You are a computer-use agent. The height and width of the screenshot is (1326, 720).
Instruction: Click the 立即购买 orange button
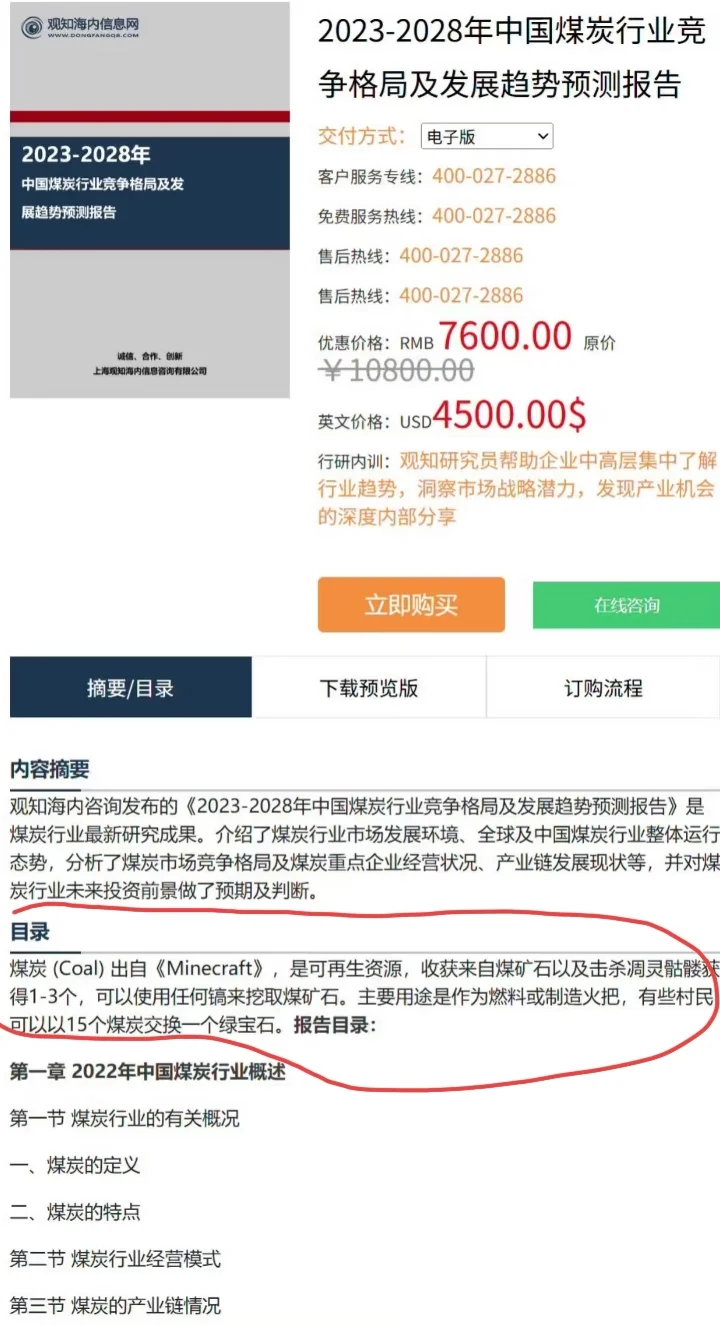pyautogui.click(x=411, y=605)
